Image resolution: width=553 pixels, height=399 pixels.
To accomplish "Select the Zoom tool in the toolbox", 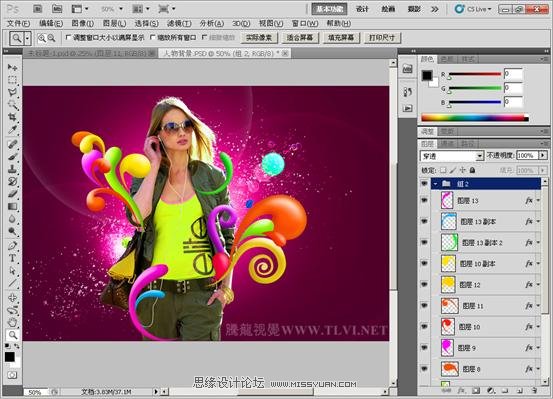I will [12, 335].
